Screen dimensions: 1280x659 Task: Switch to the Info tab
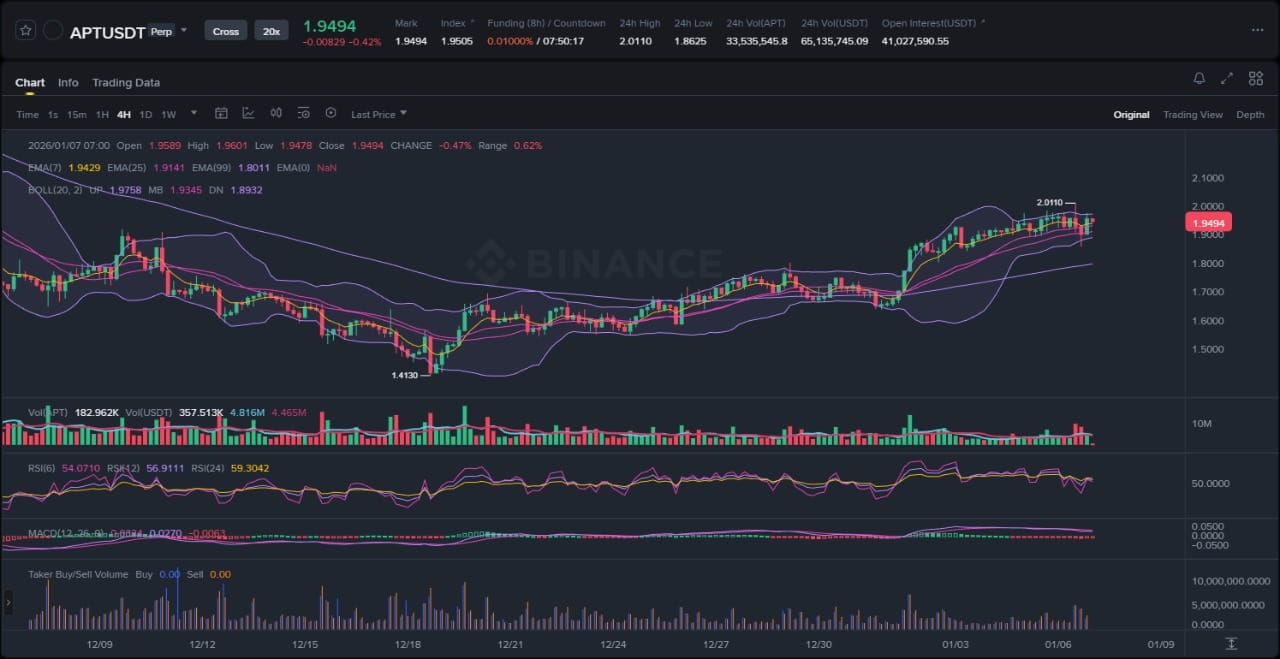point(68,83)
